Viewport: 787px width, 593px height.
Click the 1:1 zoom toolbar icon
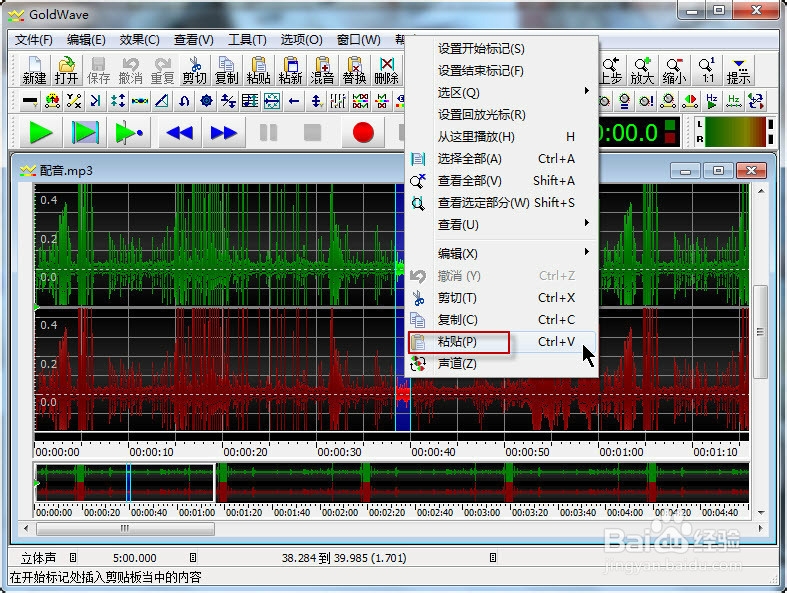(707, 70)
